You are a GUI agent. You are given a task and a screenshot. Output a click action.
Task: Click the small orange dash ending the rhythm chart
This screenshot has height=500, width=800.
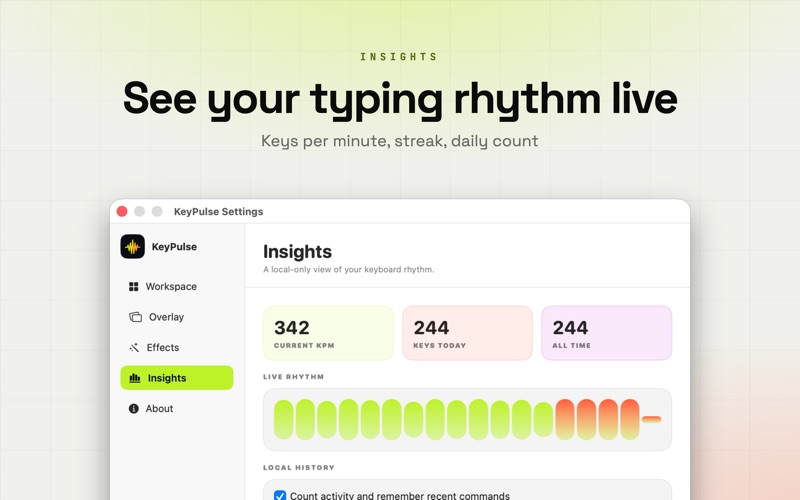point(652,419)
